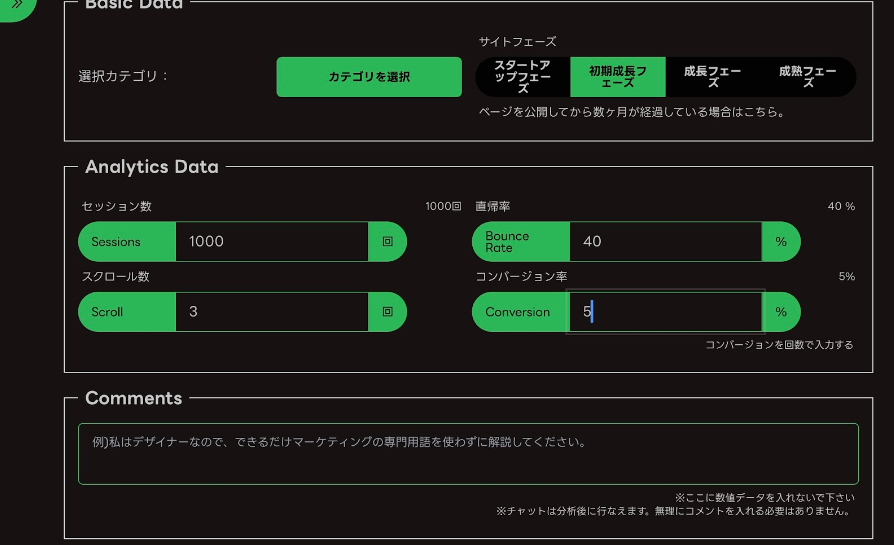Click the Bounce Rate input field
894x545 pixels.
pyautogui.click(x=665, y=241)
